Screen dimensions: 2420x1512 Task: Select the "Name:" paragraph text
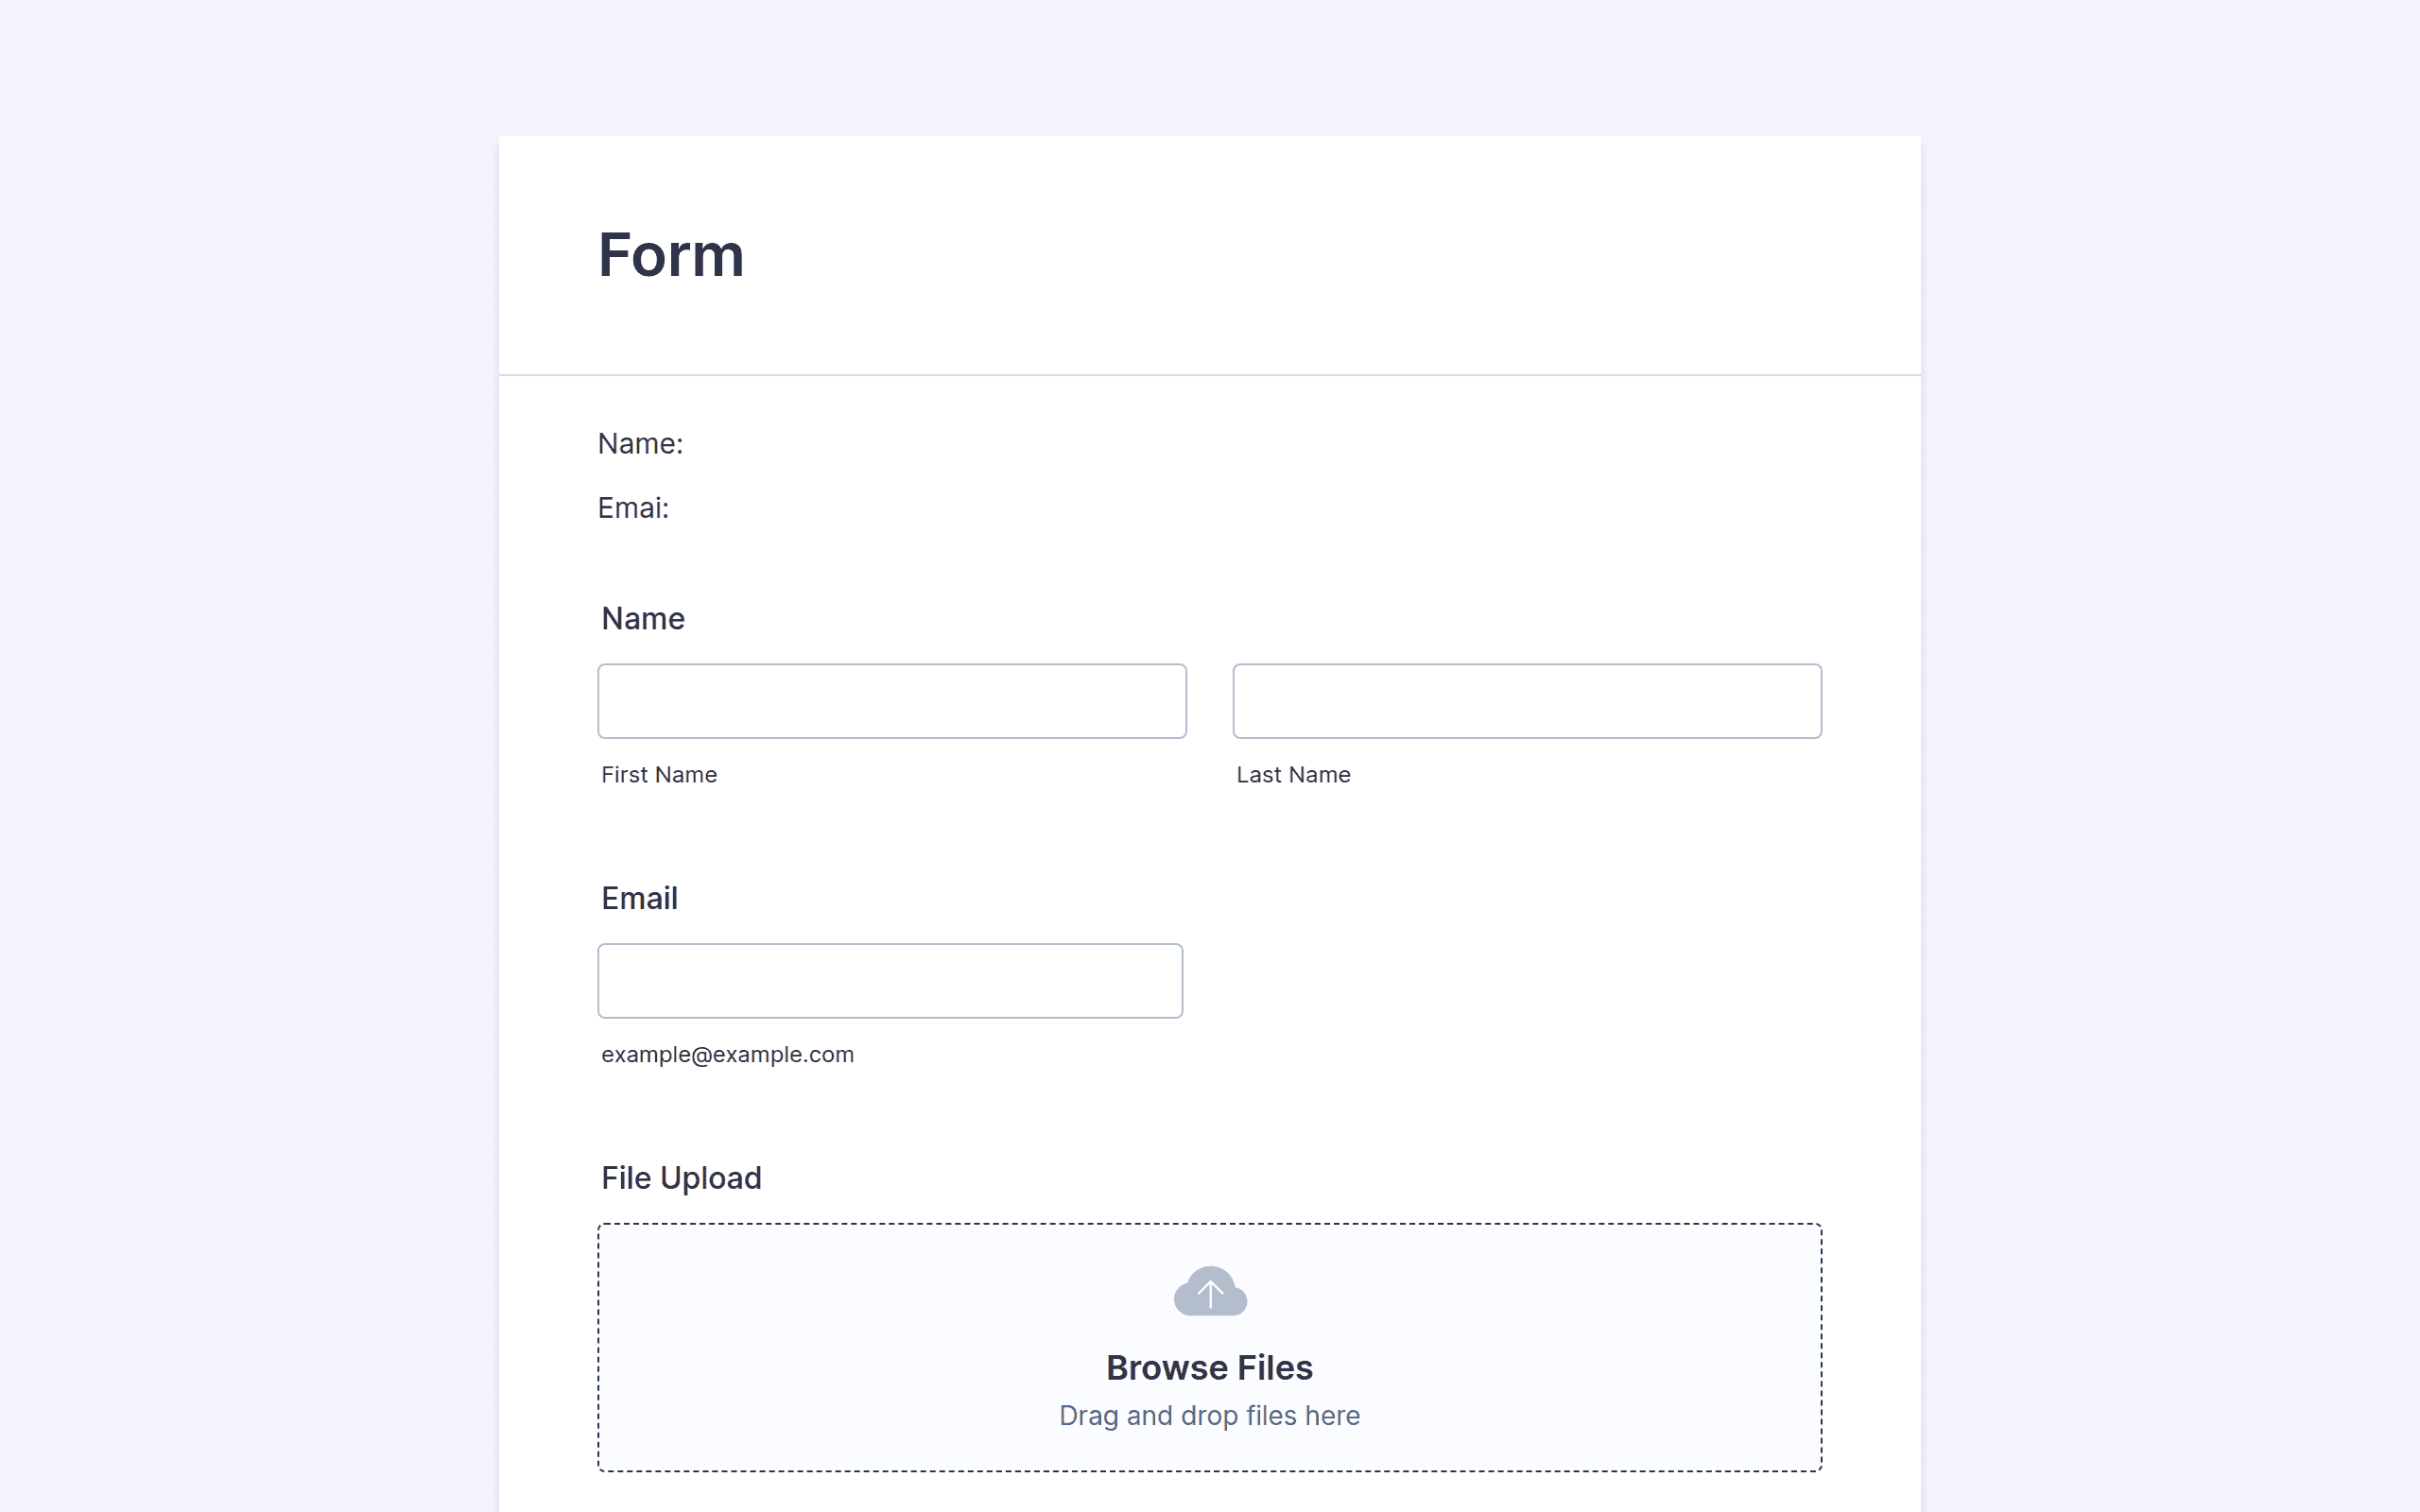pos(640,444)
